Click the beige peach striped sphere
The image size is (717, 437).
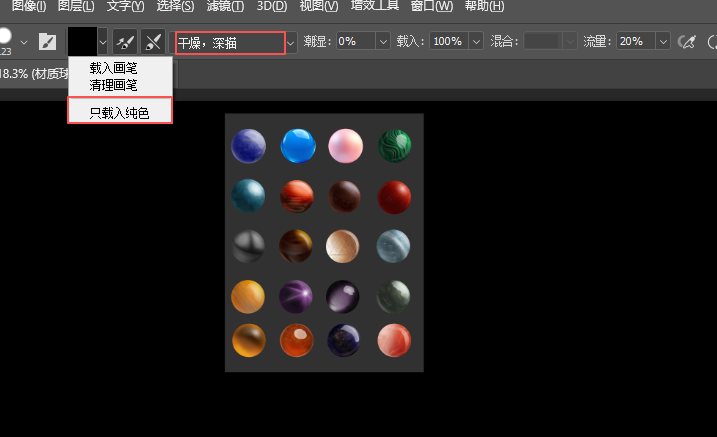coord(342,246)
